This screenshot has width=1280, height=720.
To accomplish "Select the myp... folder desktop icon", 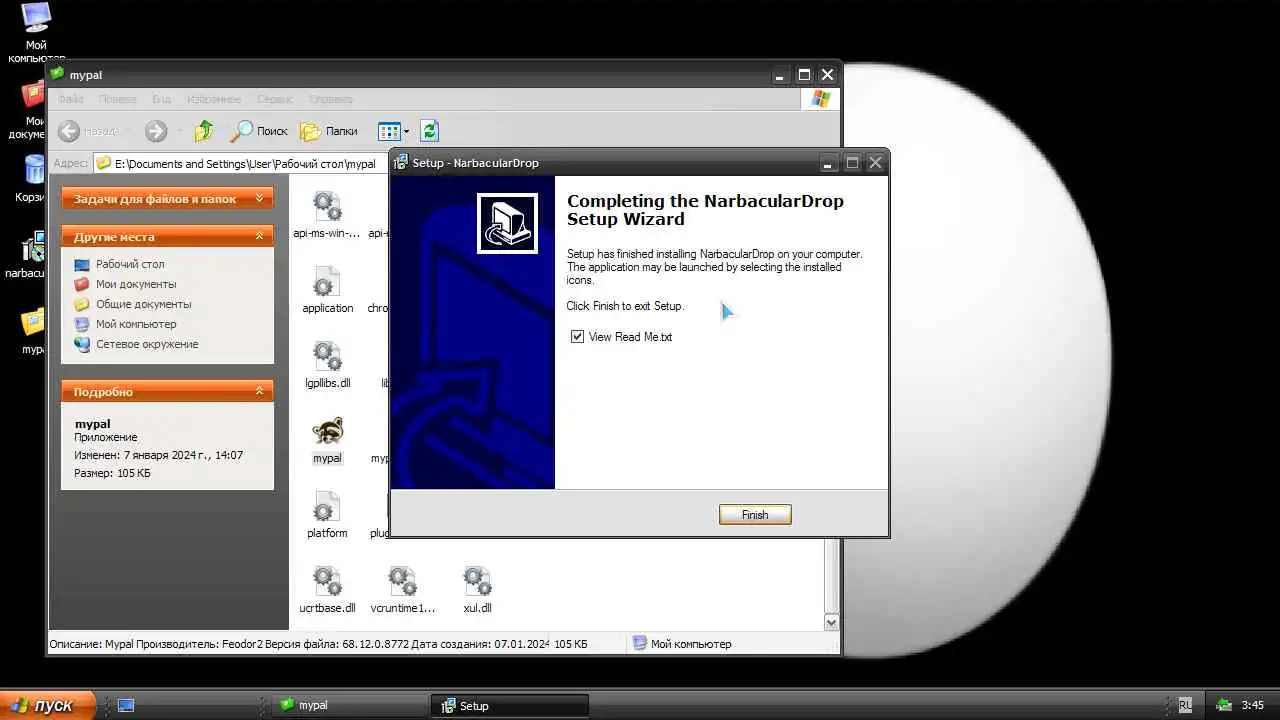I will pos(33,332).
